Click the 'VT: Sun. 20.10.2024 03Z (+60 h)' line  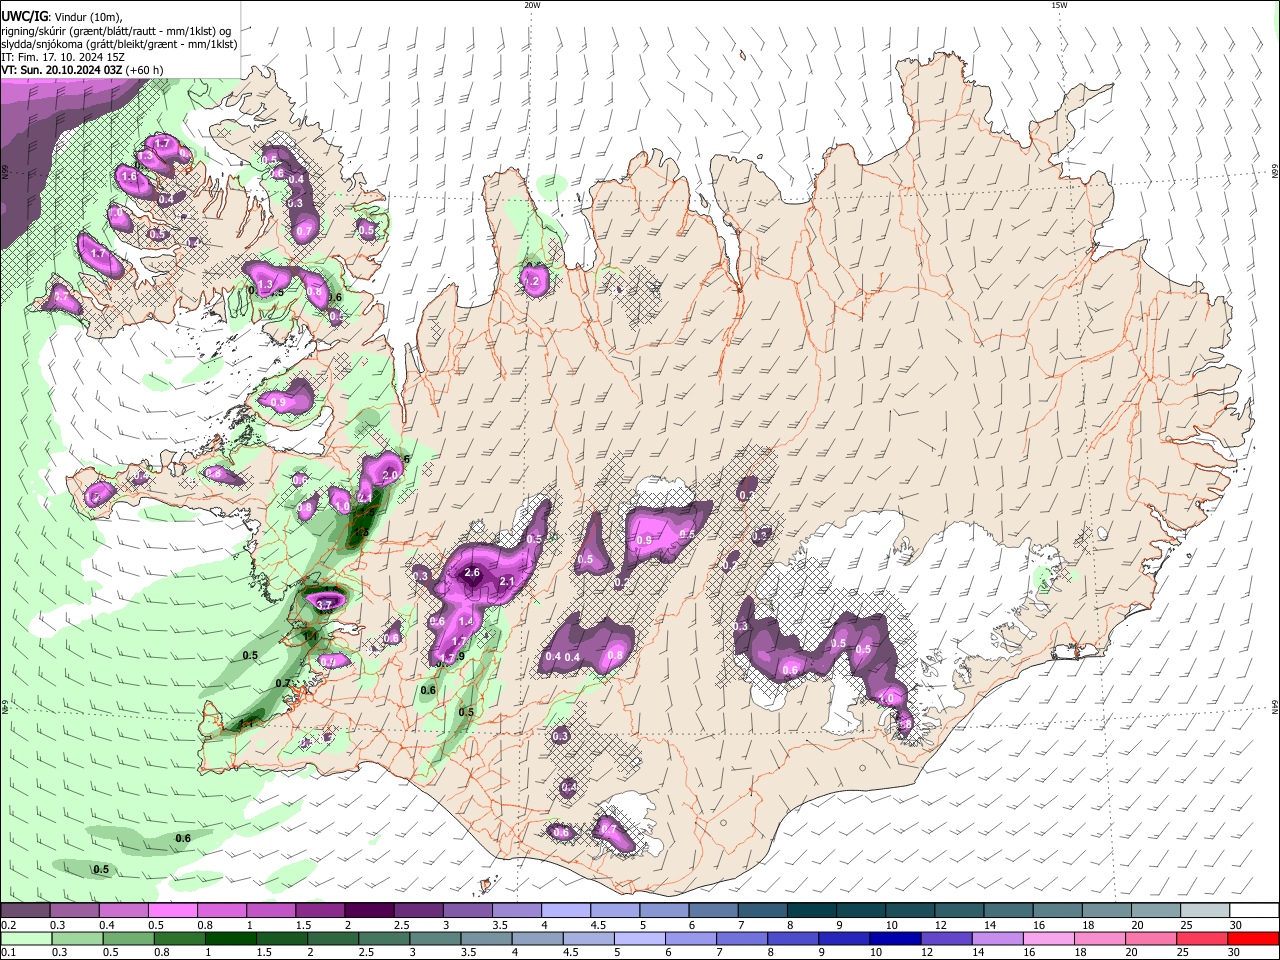tap(82, 70)
